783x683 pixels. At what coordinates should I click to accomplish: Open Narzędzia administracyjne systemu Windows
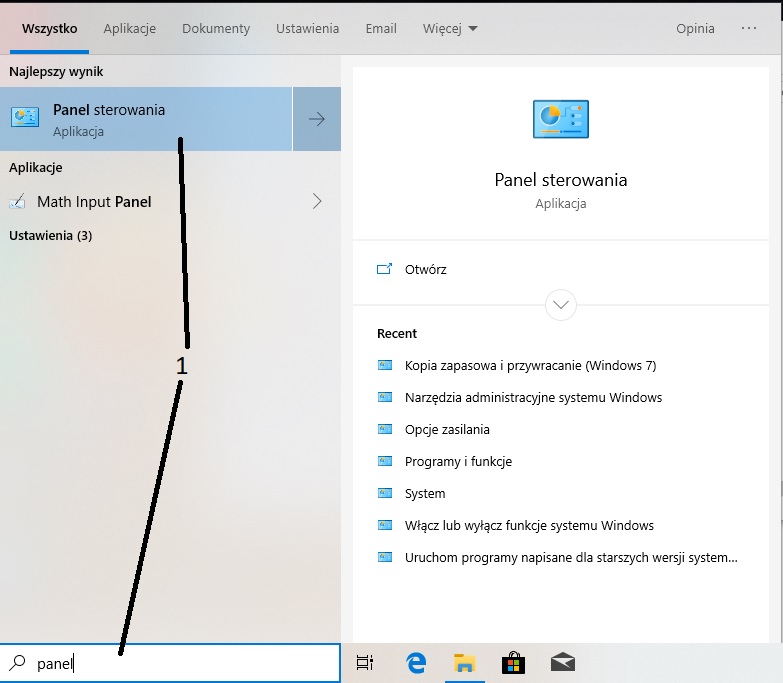click(x=533, y=397)
